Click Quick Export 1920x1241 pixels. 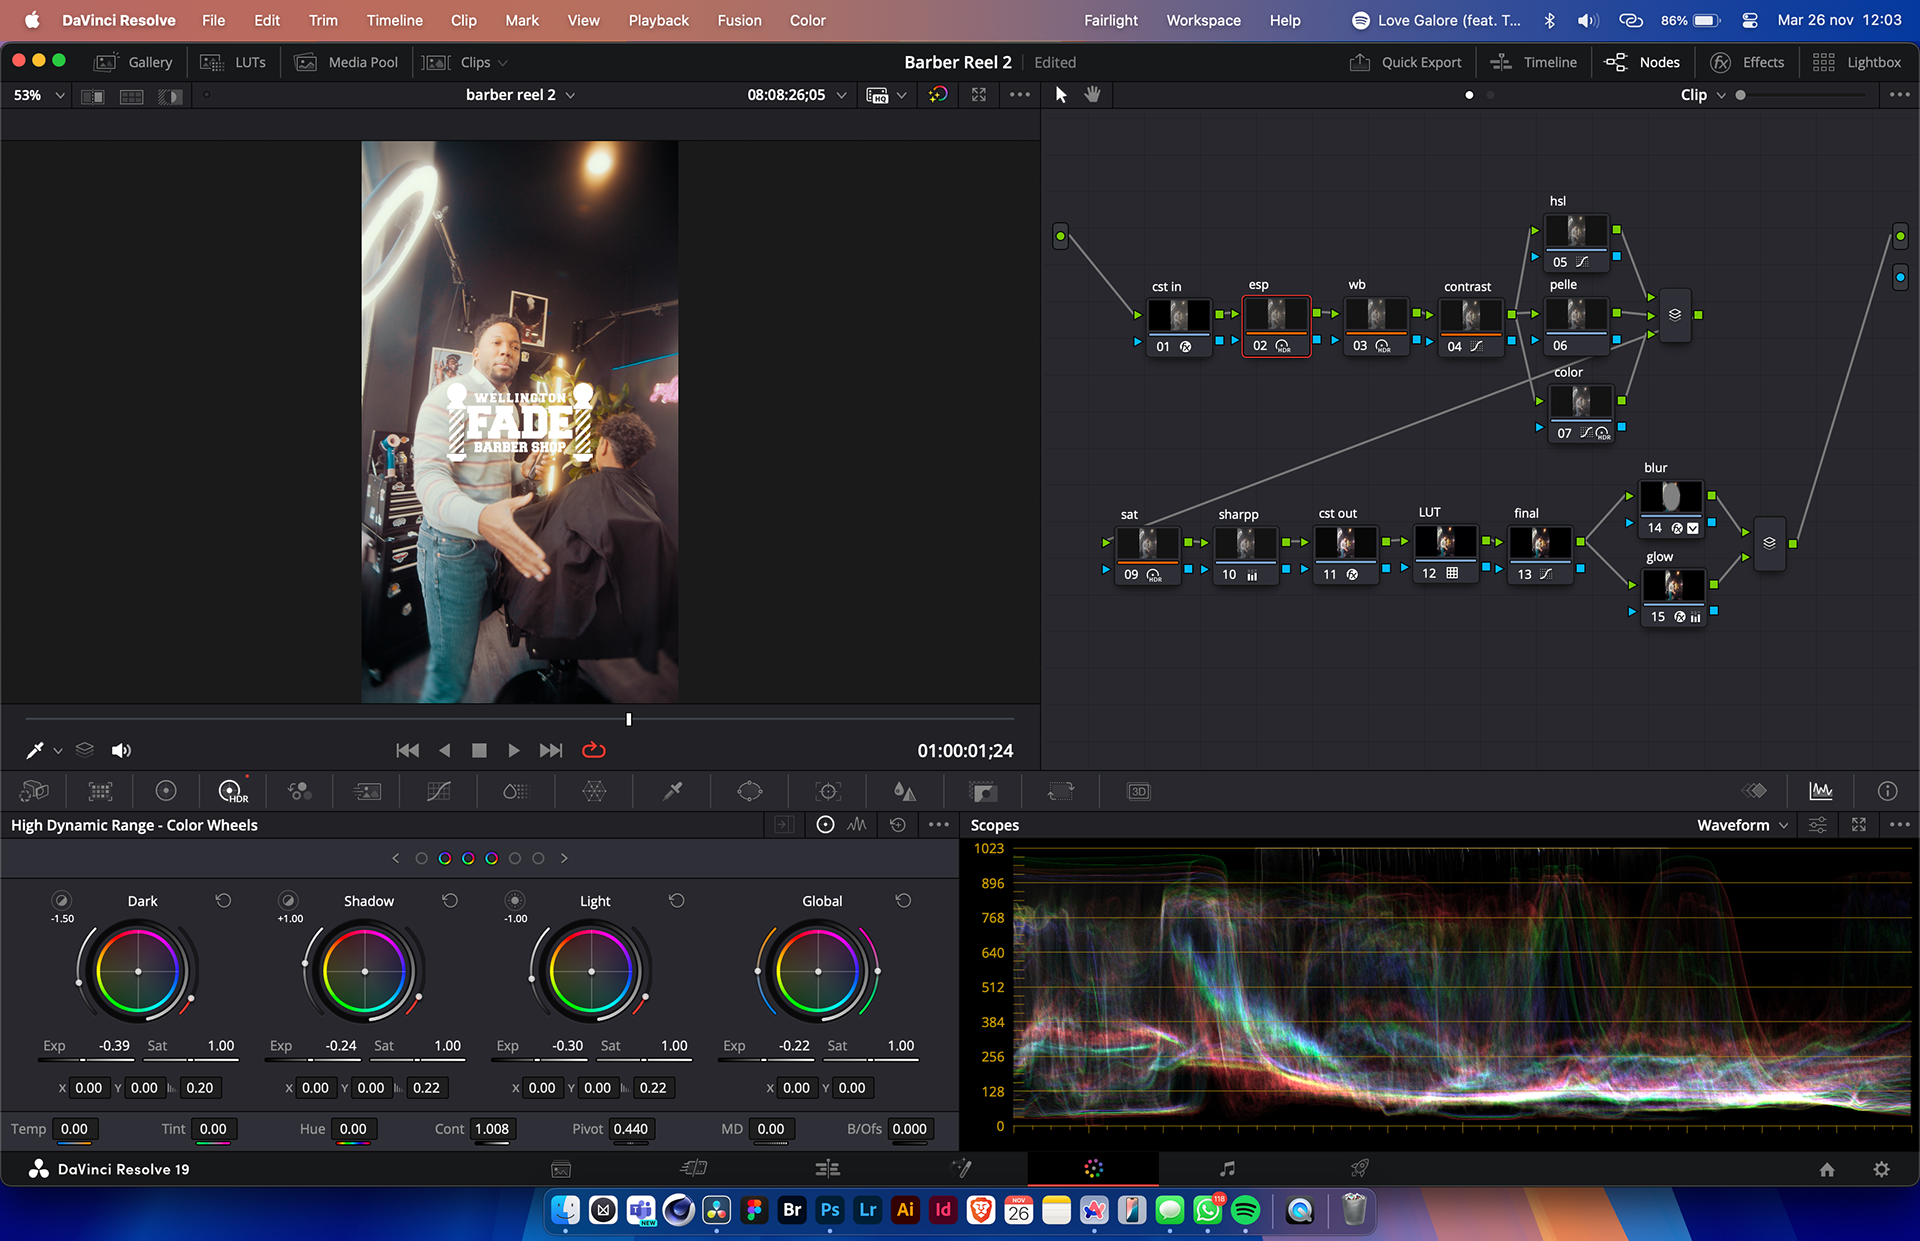pyautogui.click(x=1405, y=62)
